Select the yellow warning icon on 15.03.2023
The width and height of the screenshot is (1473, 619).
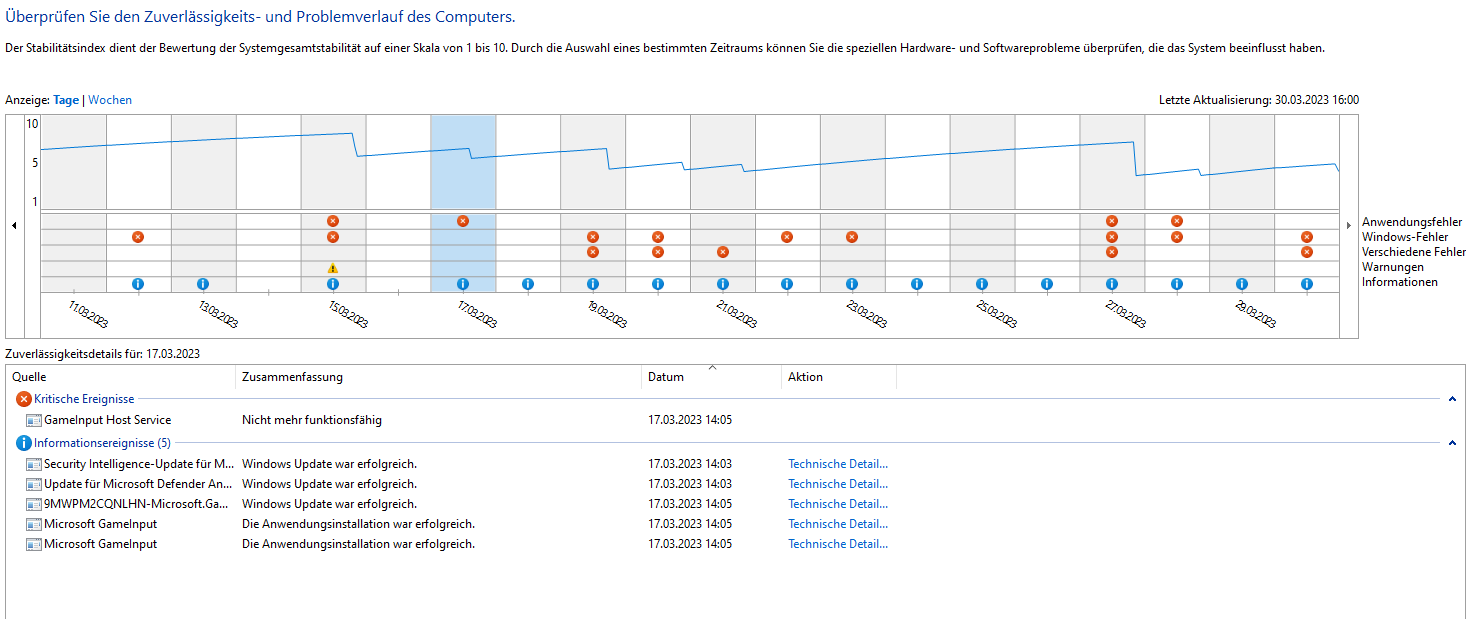(x=333, y=268)
